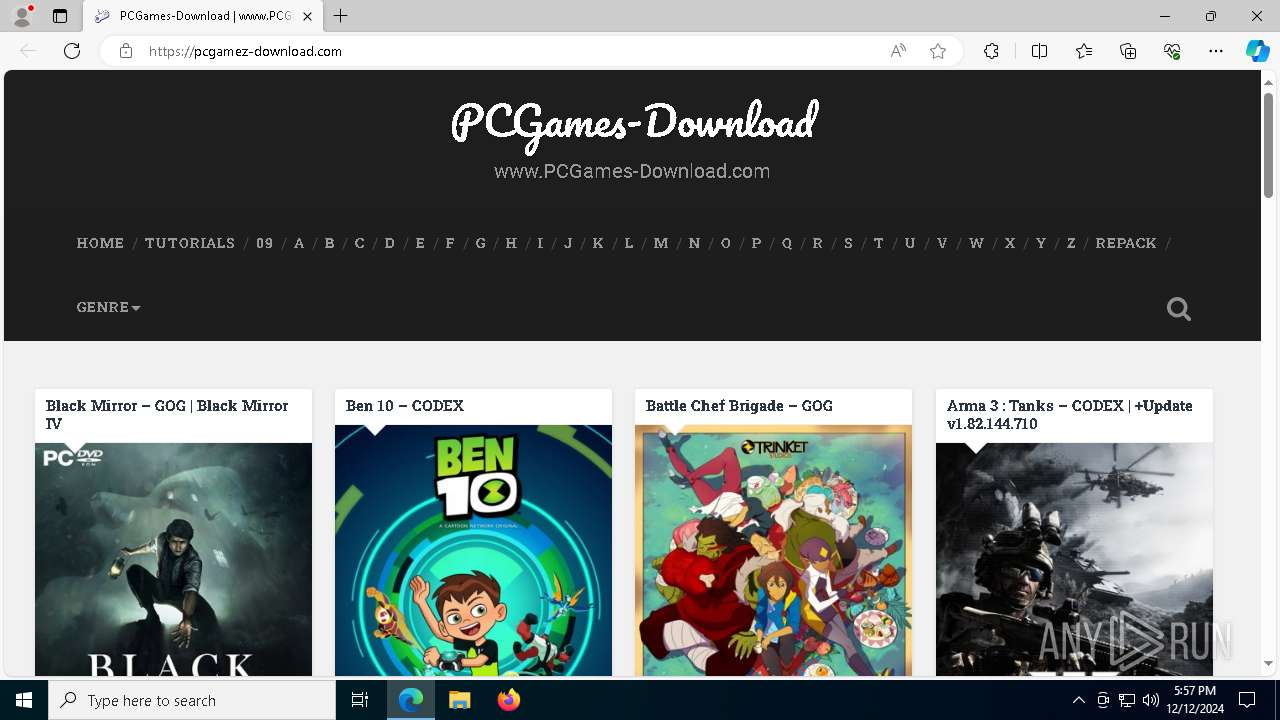Open the tab actions menu icon
The width and height of the screenshot is (1280, 720).
(x=60, y=16)
